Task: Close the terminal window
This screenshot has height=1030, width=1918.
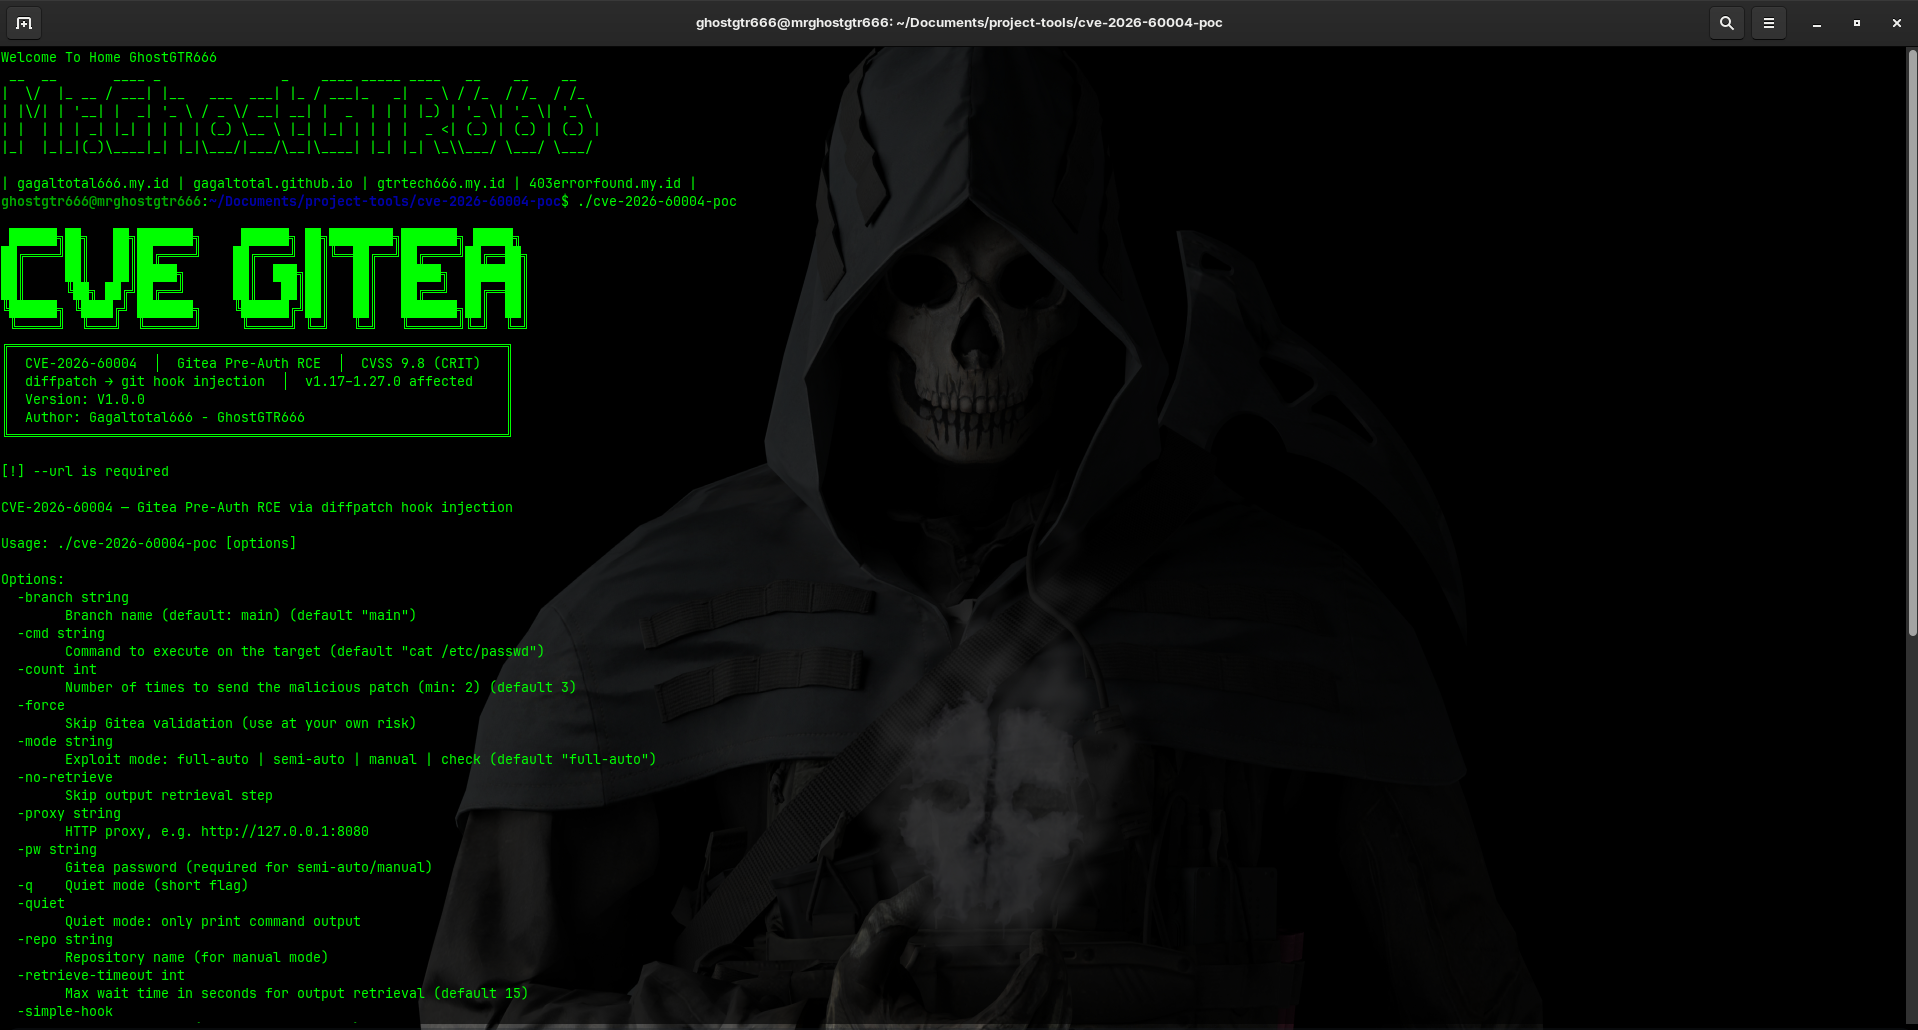Action: (x=1897, y=23)
